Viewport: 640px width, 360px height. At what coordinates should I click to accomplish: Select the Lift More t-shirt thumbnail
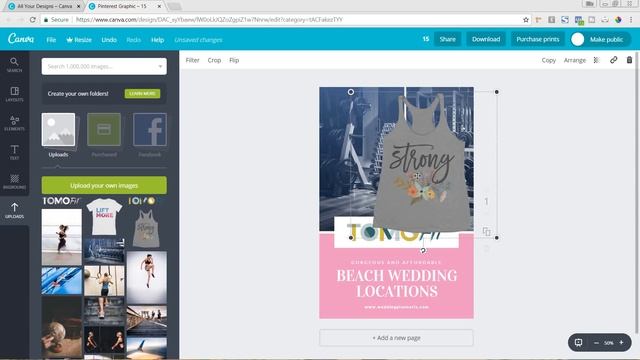click(104, 216)
